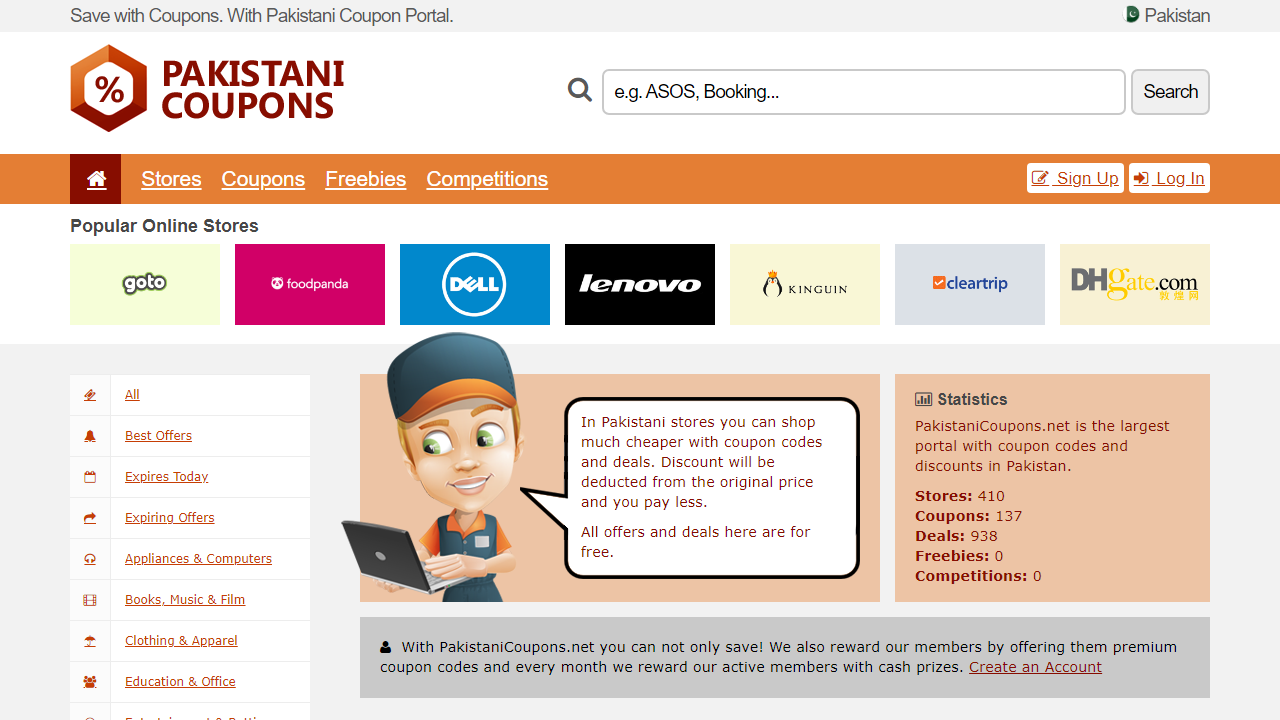Click the Pakistan flag icon at top right
This screenshot has height=720, width=1280.
click(x=1130, y=15)
